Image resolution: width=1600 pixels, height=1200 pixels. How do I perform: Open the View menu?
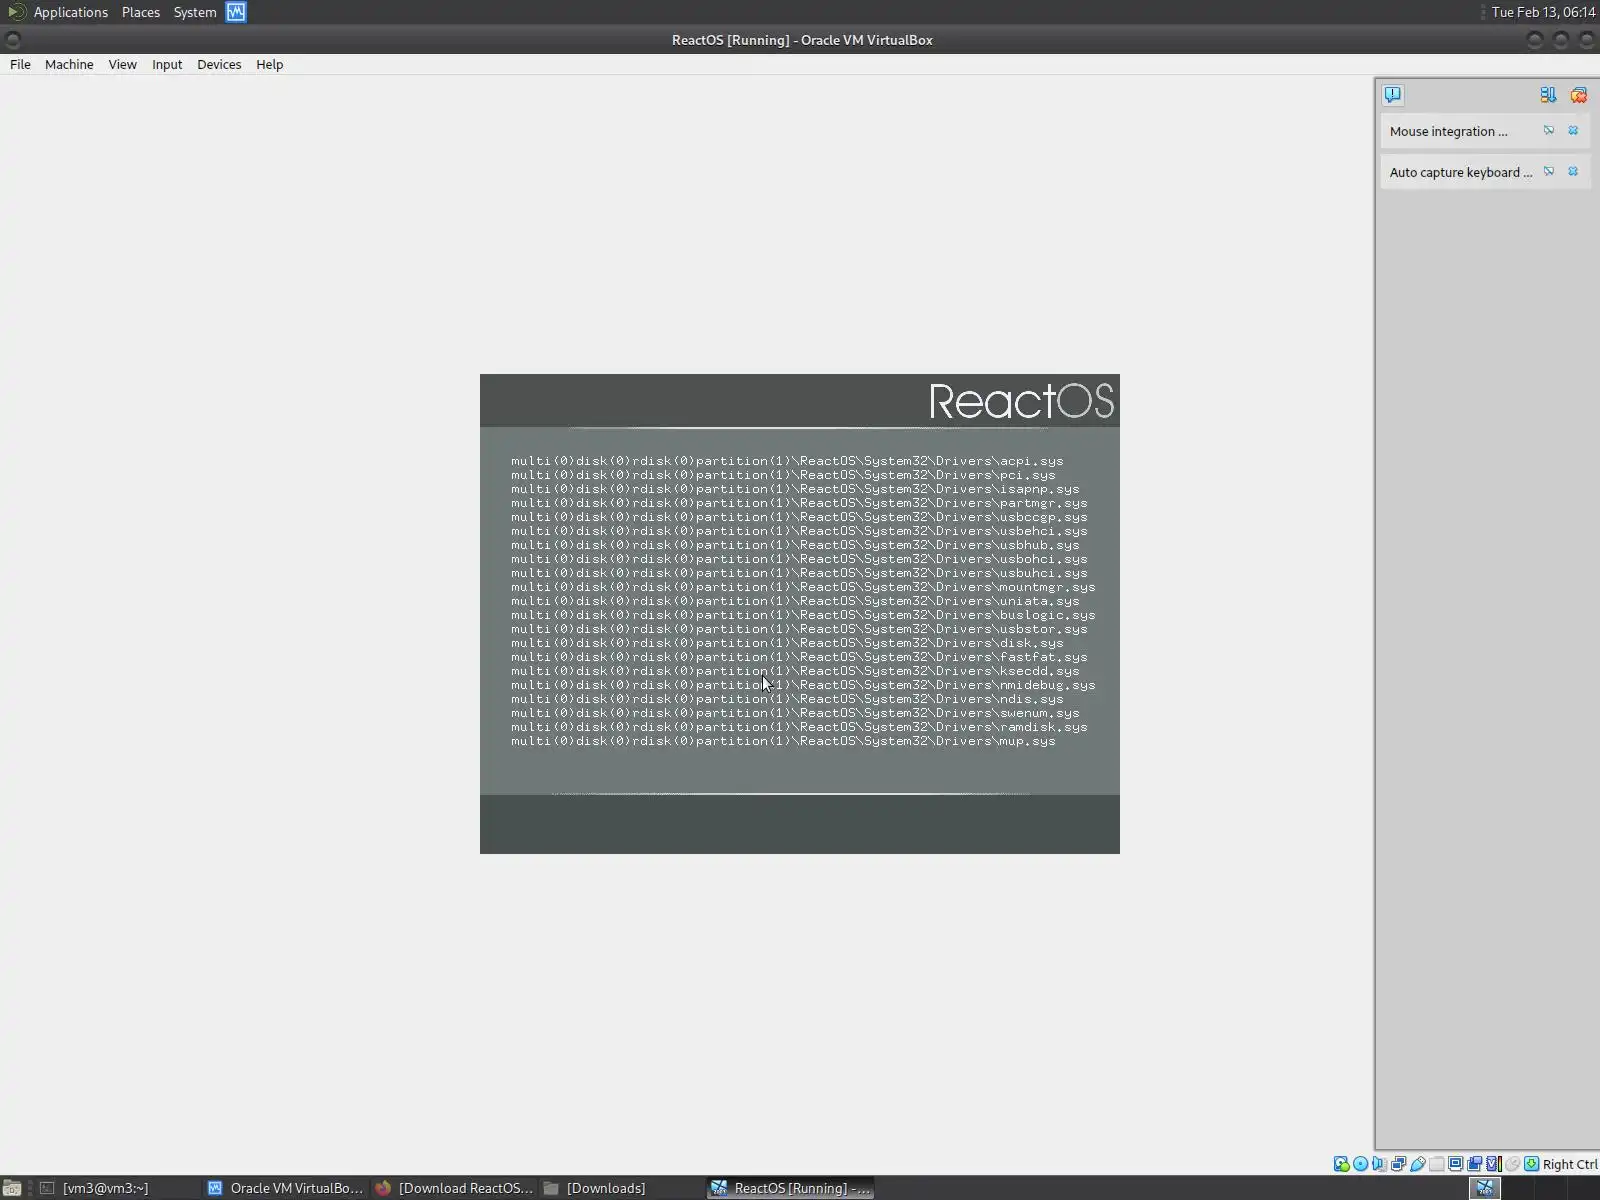point(123,64)
